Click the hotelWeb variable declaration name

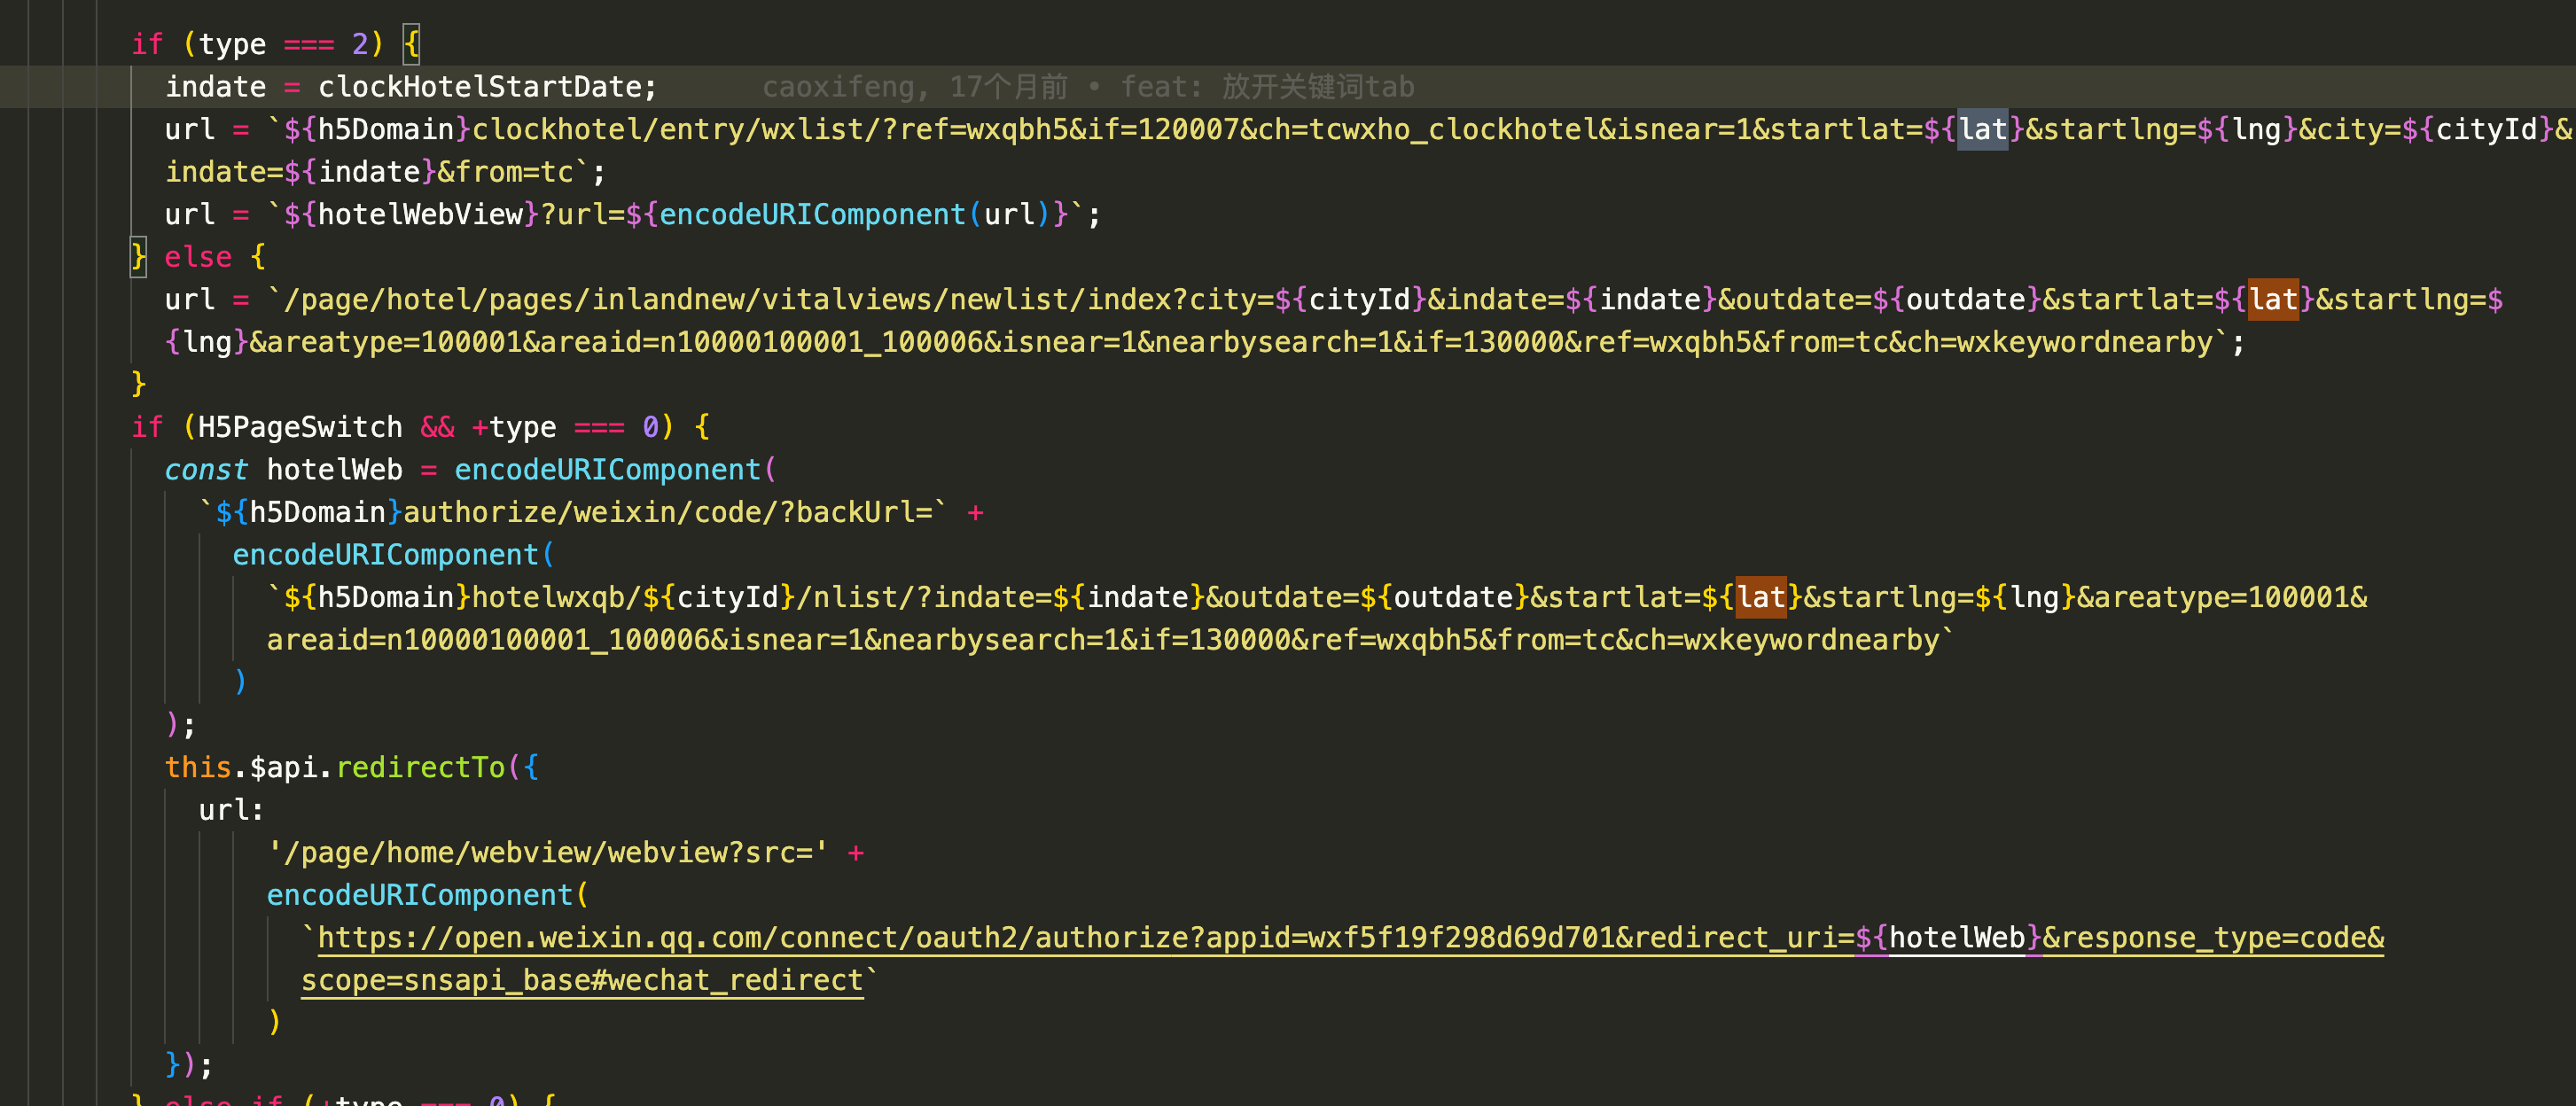coord(334,470)
